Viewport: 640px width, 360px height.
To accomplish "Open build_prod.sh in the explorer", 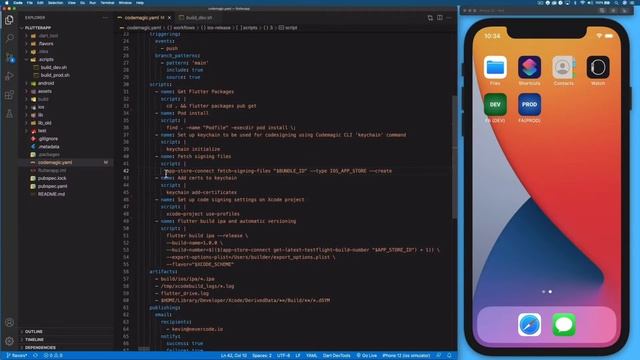I will pos(55,76).
